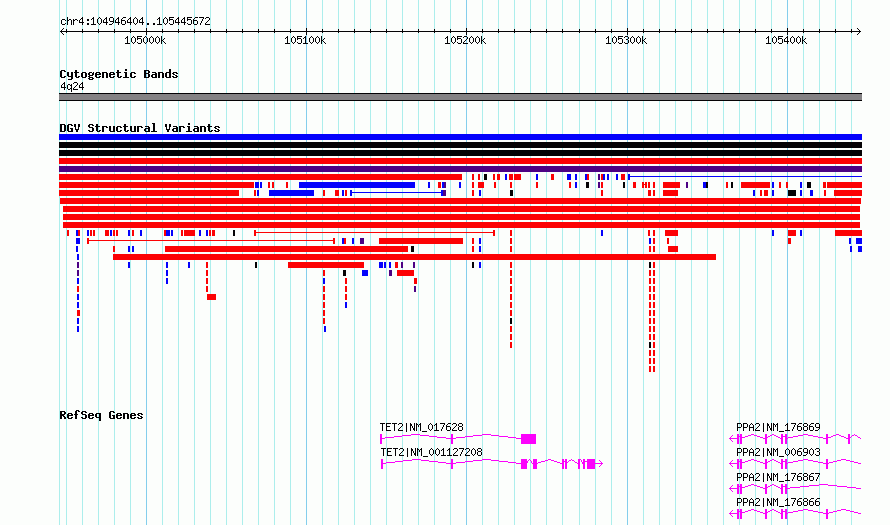Click the left arrowhead of the ruler
The height and width of the screenshot is (525, 890).
62,31
